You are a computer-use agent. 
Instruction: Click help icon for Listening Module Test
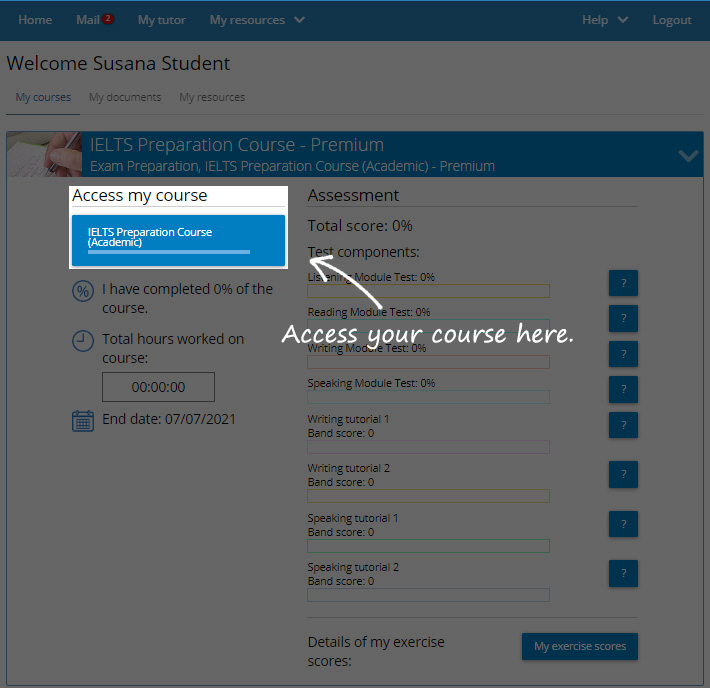[623, 283]
